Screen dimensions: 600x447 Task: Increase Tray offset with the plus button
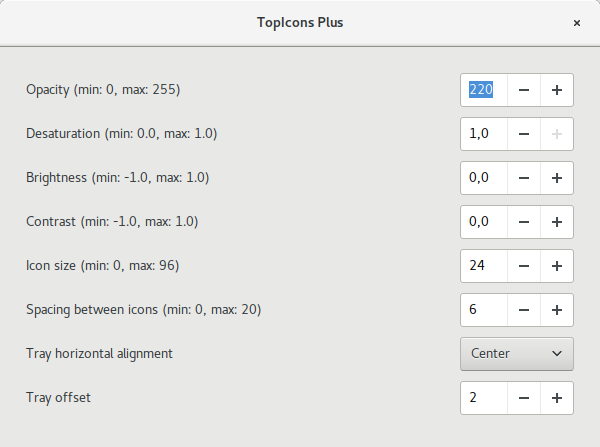pos(557,398)
